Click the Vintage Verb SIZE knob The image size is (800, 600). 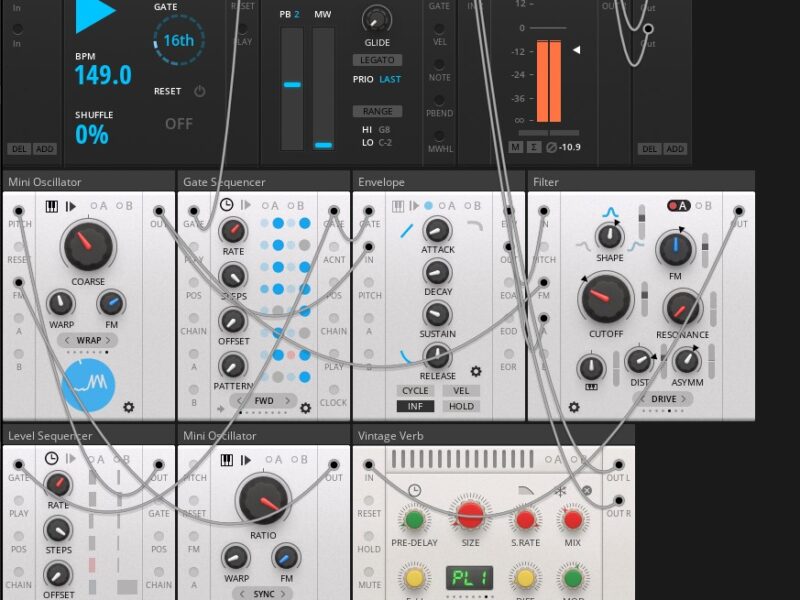tap(470, 515)
